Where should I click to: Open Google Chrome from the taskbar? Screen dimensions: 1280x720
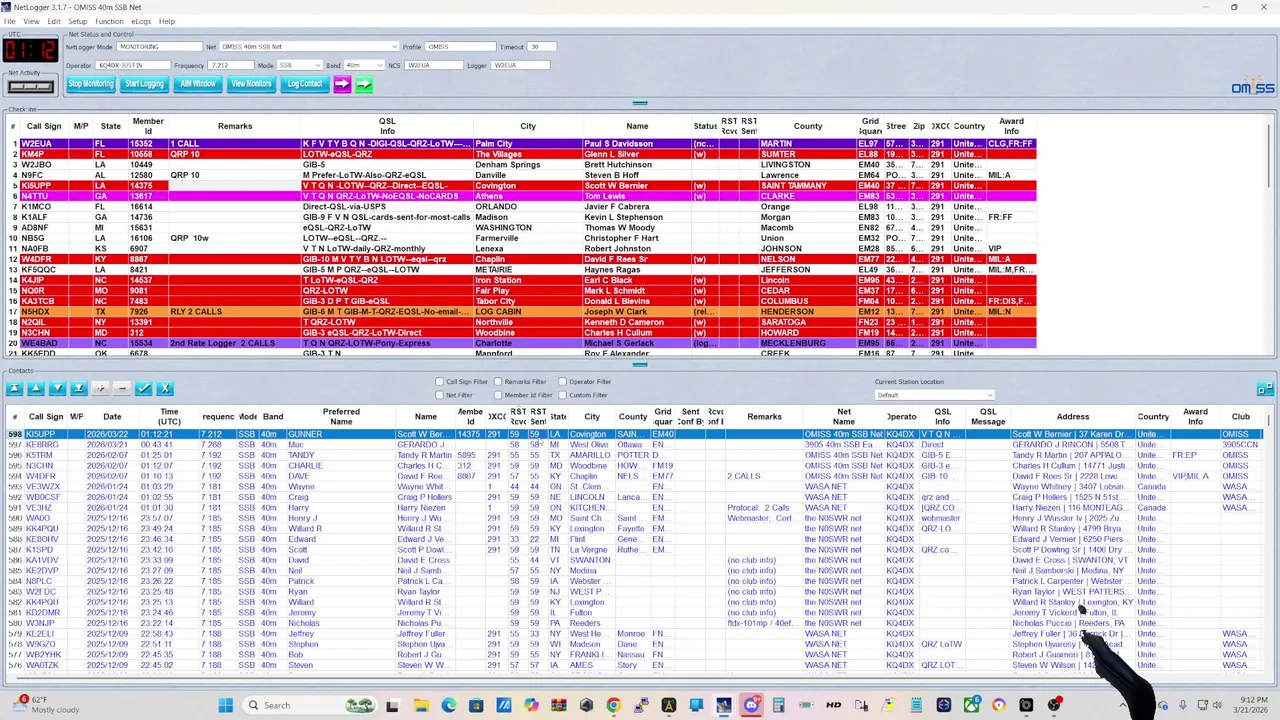(613, 705)
